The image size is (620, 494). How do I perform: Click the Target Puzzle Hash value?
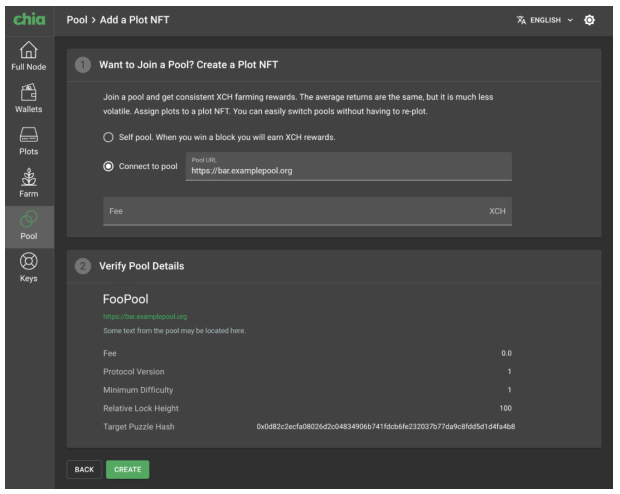tap(386, 426)
